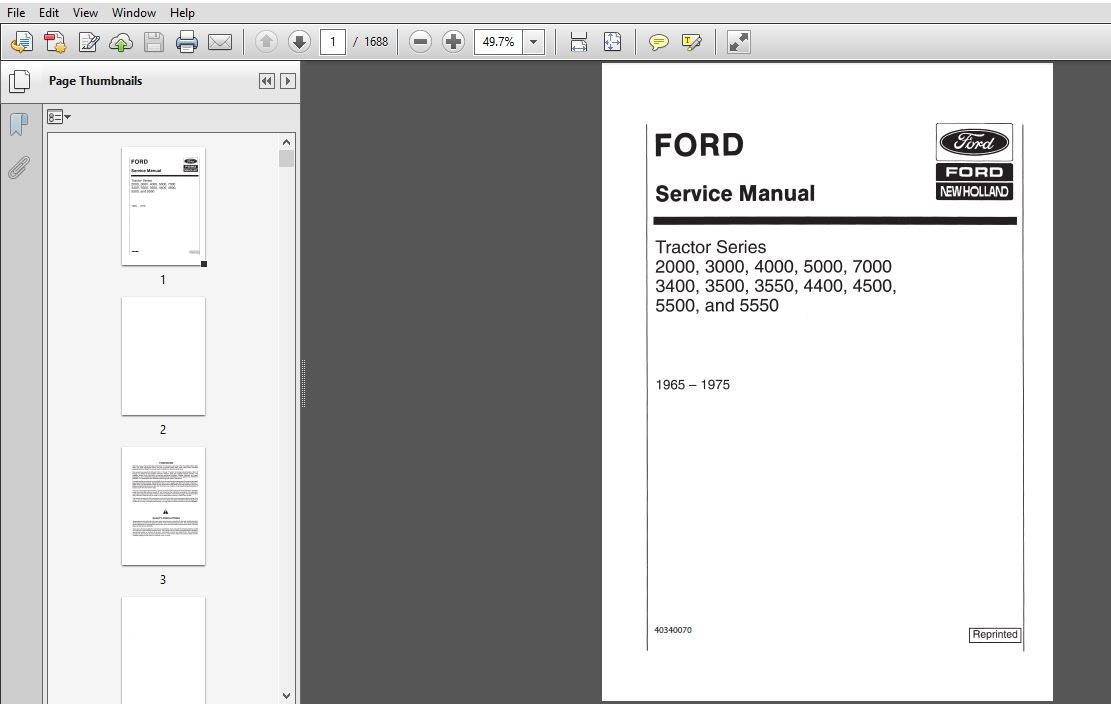Viewport: 1111px width, 704px height.
Task: Add a sticky note comment
Action: (x=659, y=42)
